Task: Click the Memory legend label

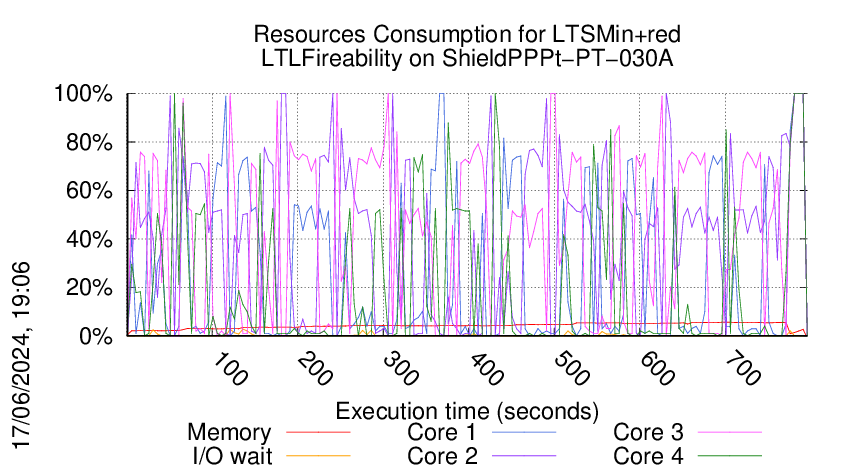Action: click(229, 433)
